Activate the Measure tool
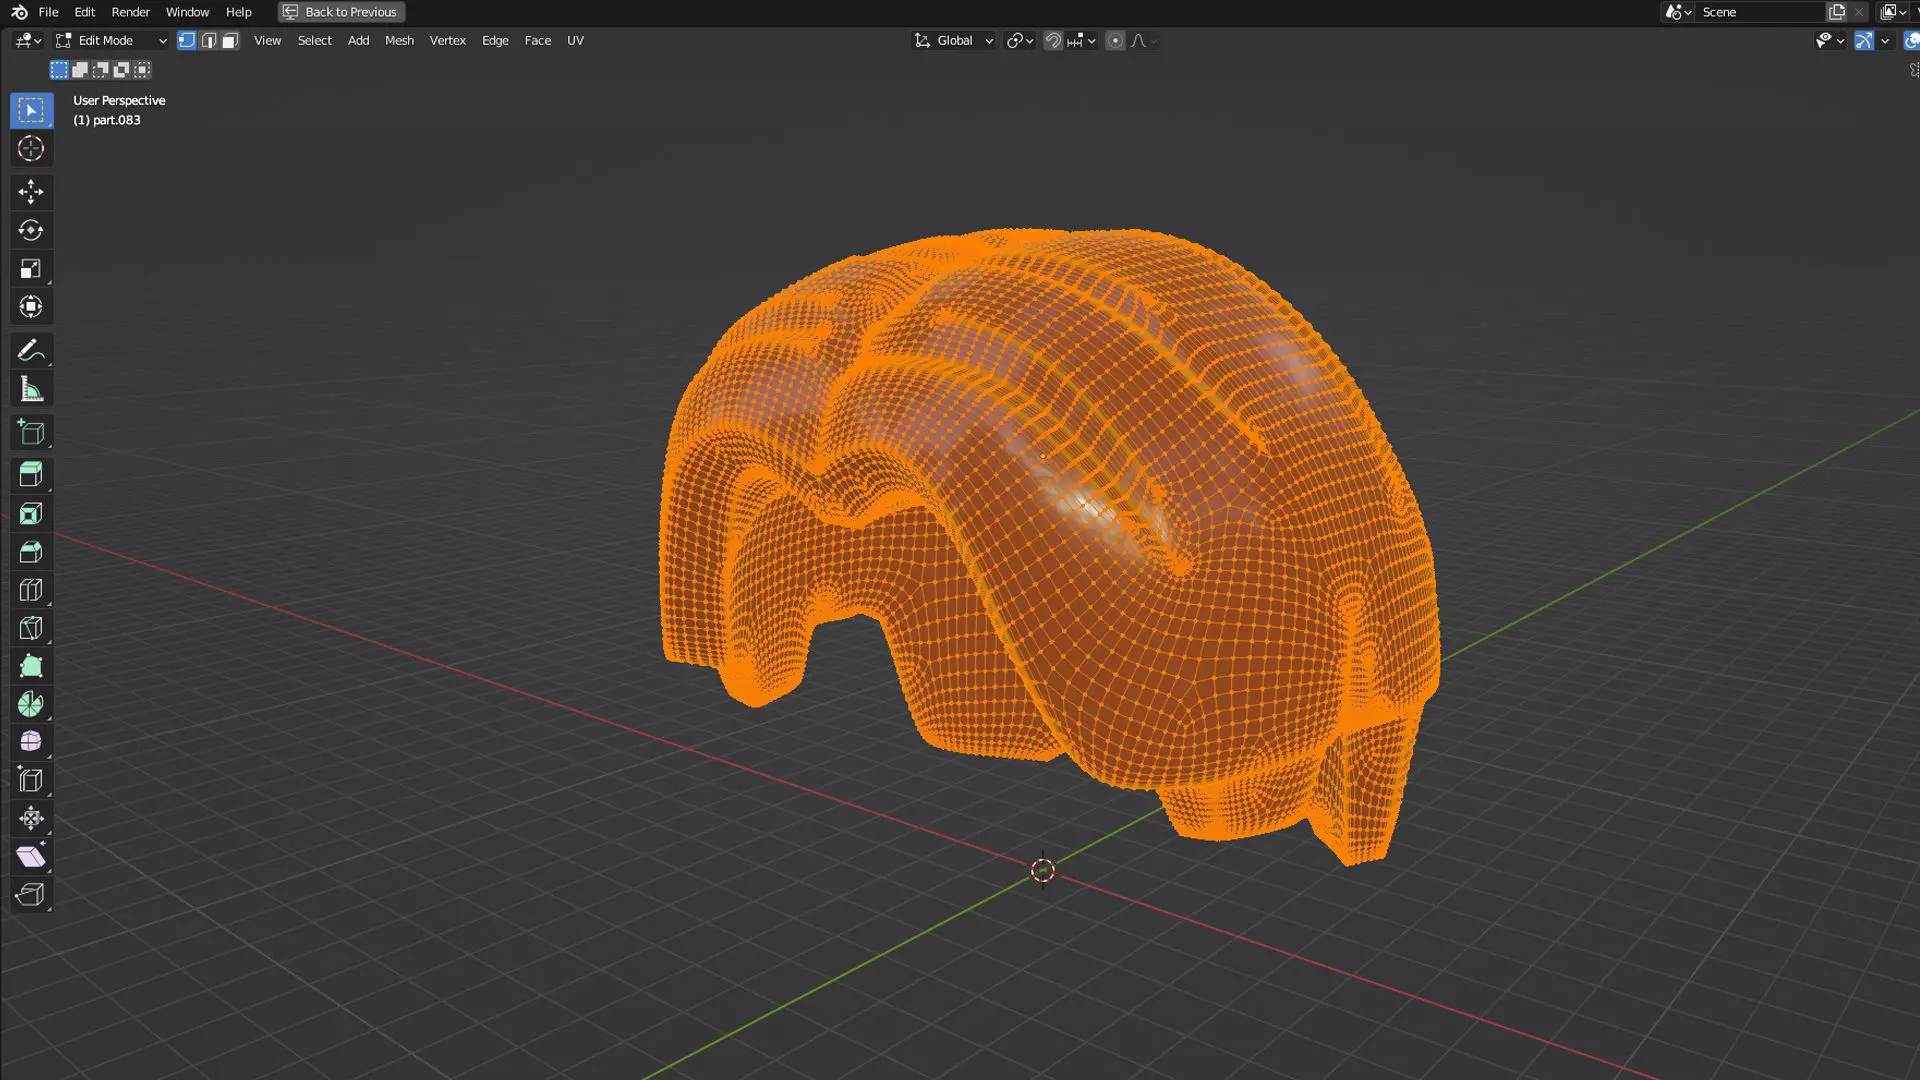The height and width of the screenshot is (1080, 1920). point(30,390)
